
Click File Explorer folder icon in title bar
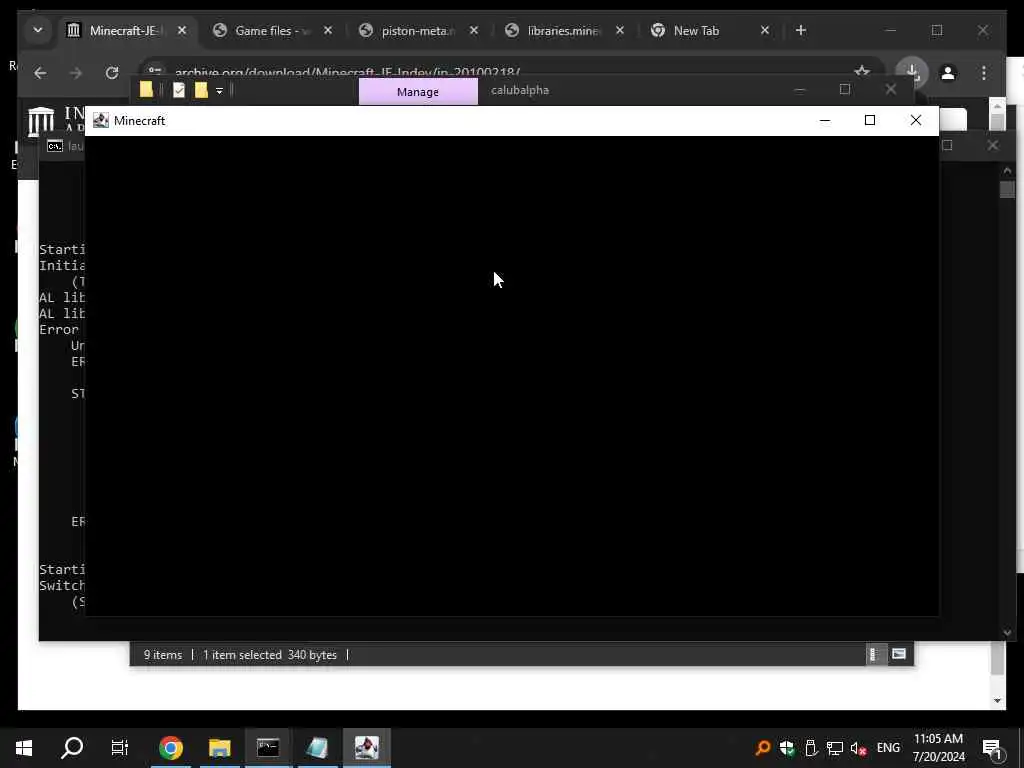146,90
